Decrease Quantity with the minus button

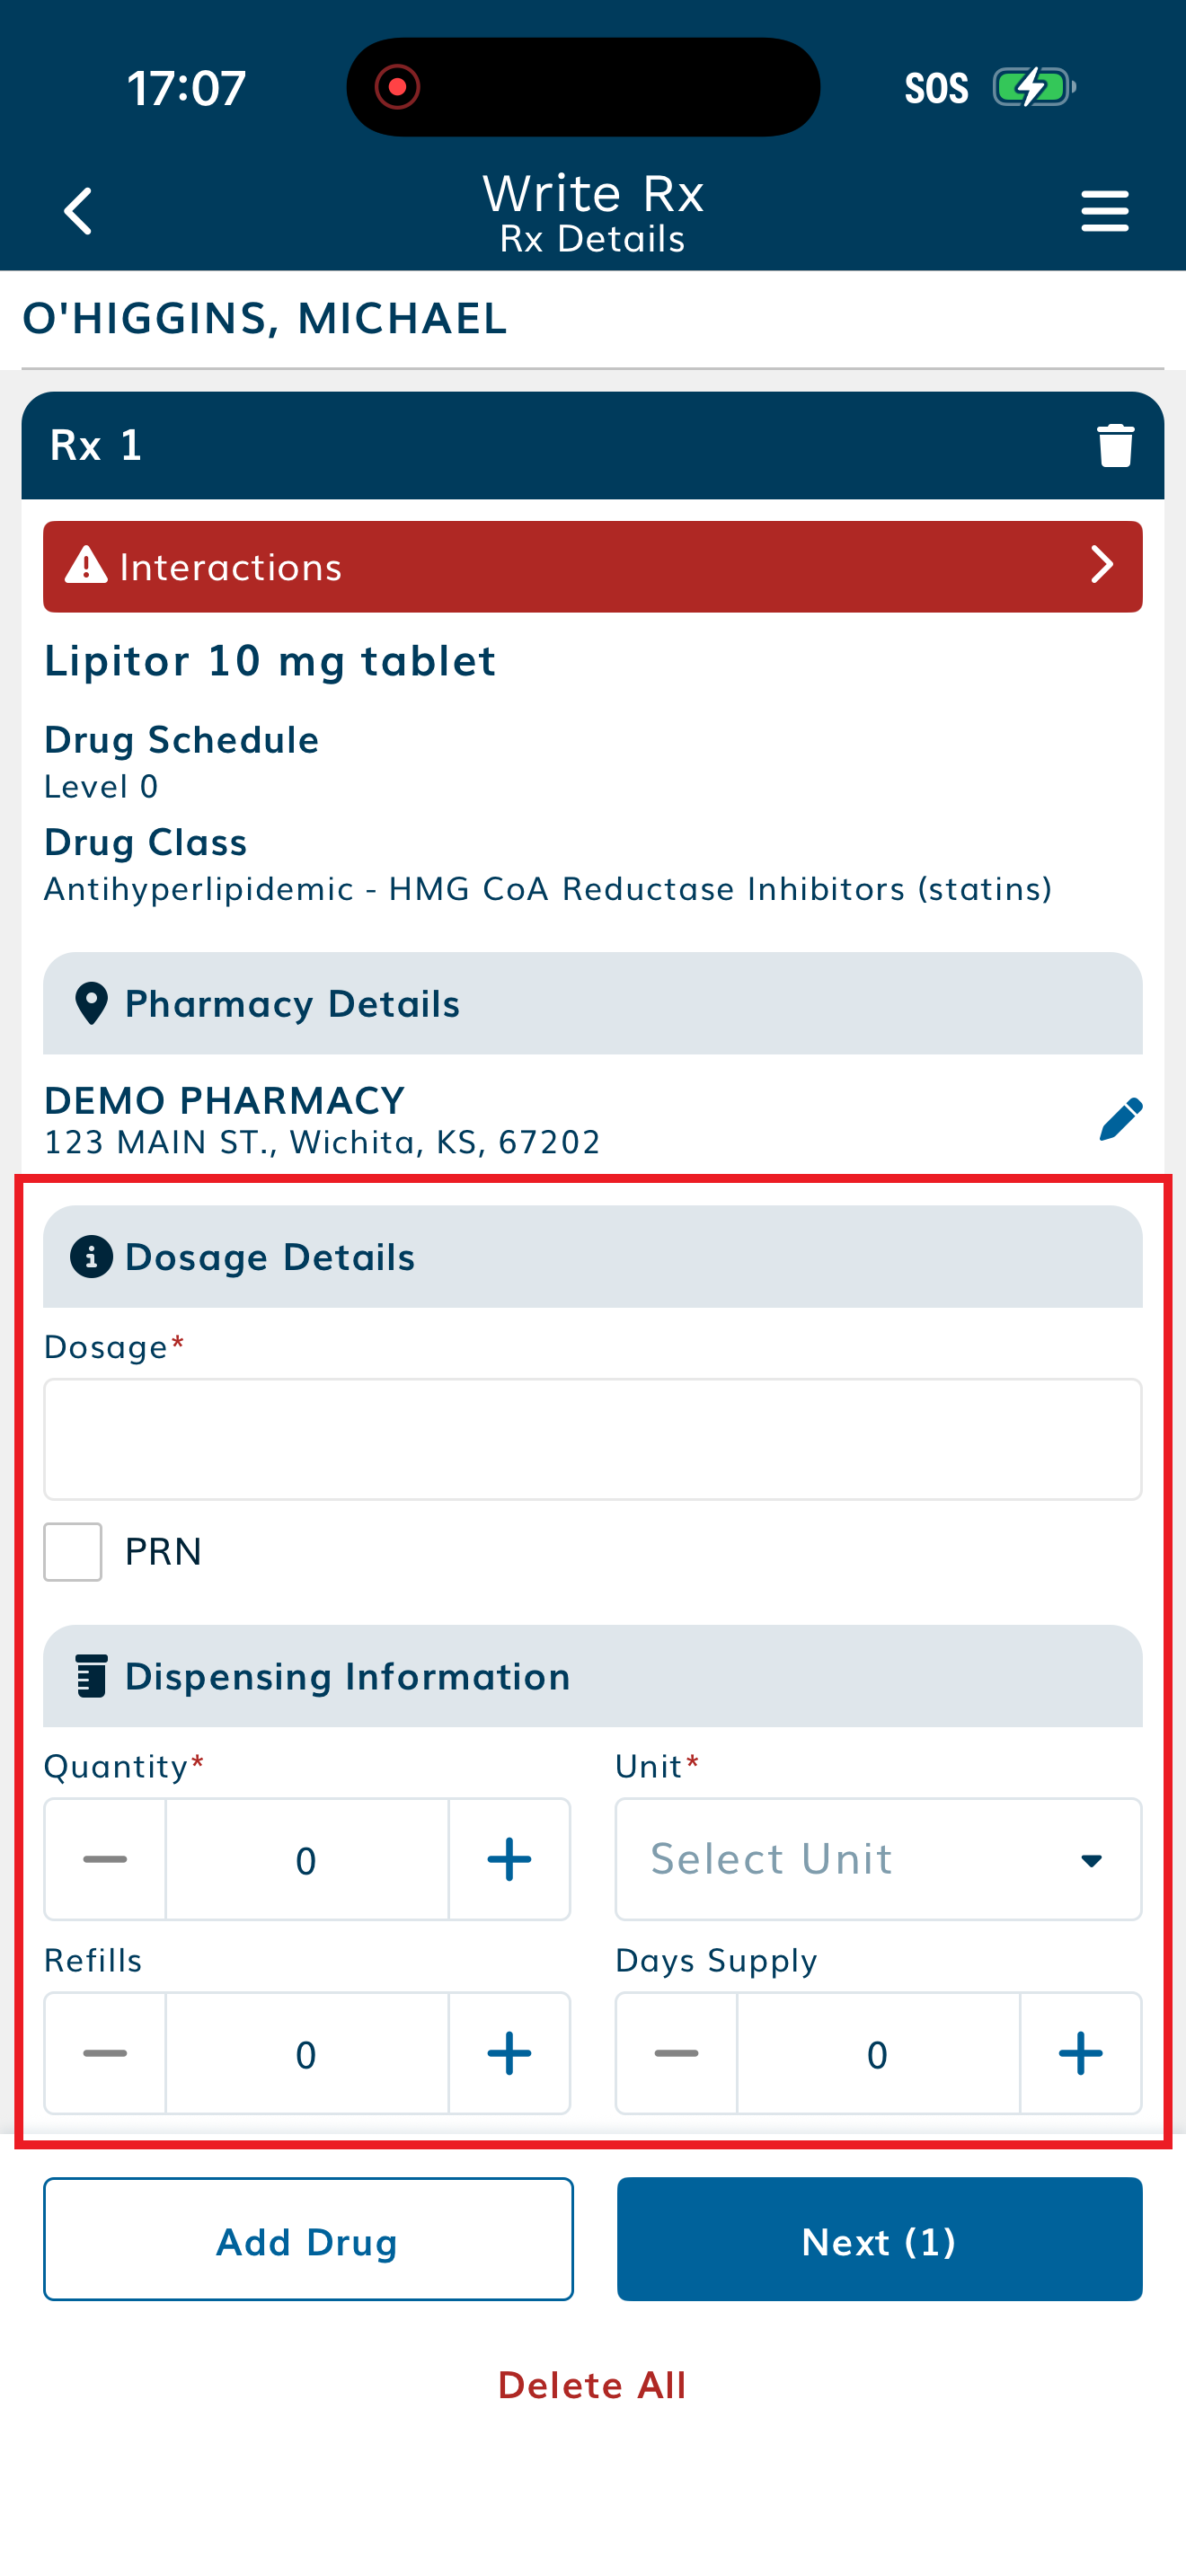coord(105,1859)
